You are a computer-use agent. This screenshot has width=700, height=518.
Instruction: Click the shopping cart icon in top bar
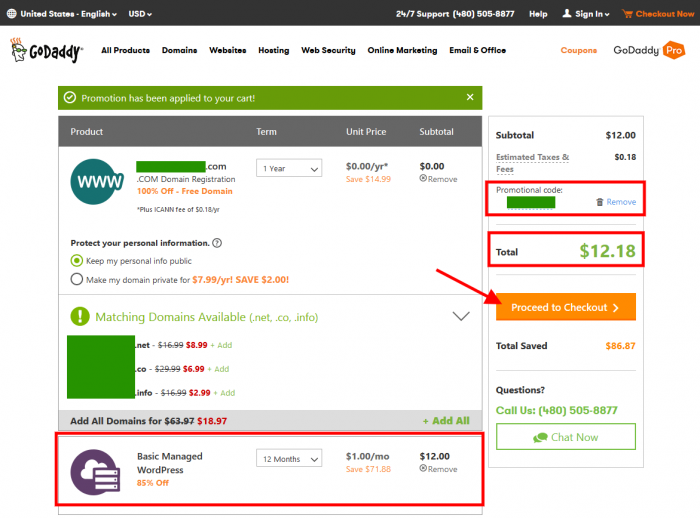tap(627, 14)
